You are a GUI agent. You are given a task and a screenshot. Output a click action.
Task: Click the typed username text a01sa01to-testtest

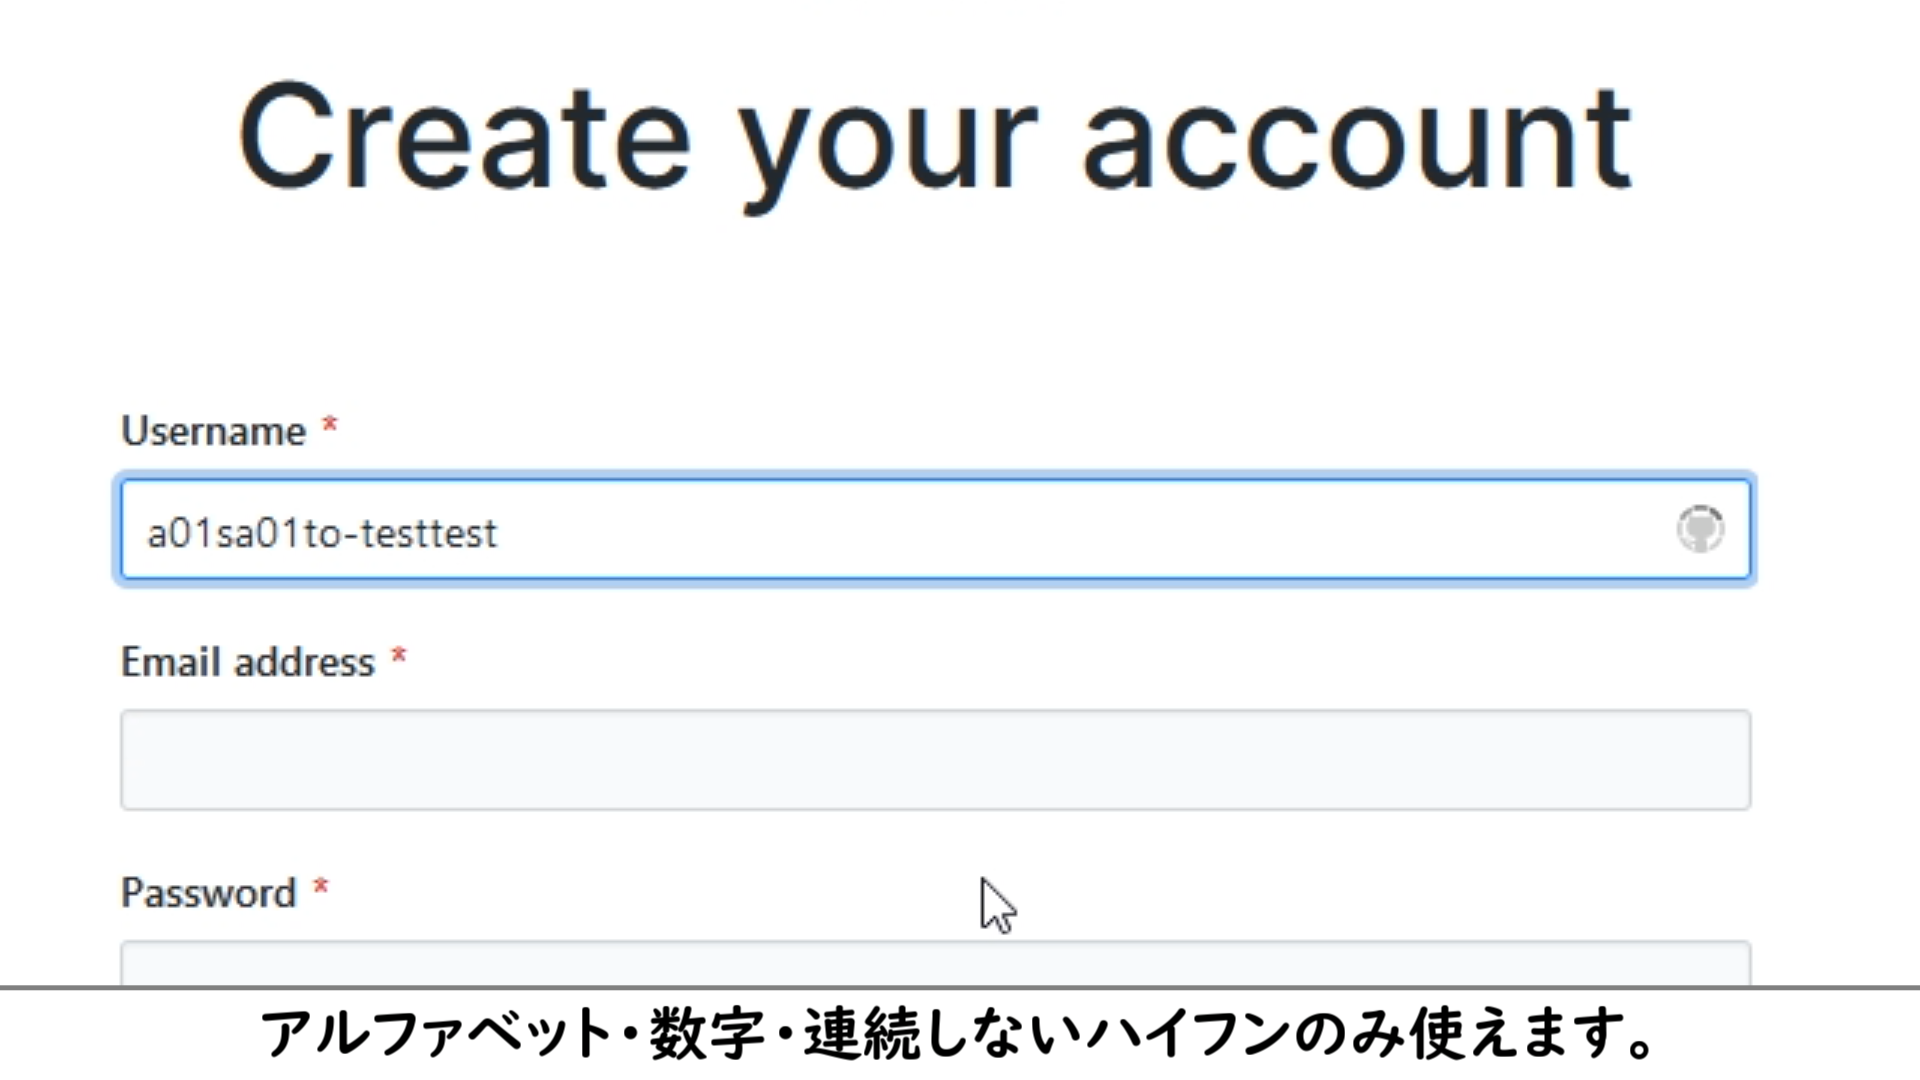tap(322, 533)
